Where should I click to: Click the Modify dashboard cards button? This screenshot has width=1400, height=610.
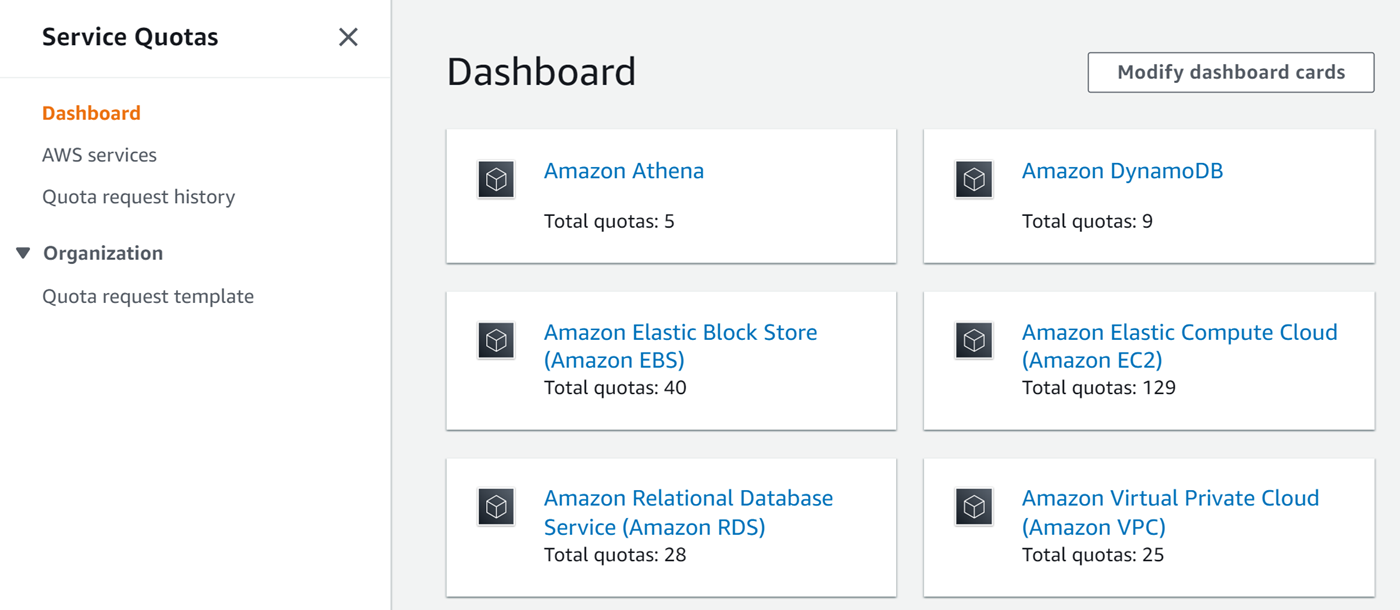[x=1230, y=72]
